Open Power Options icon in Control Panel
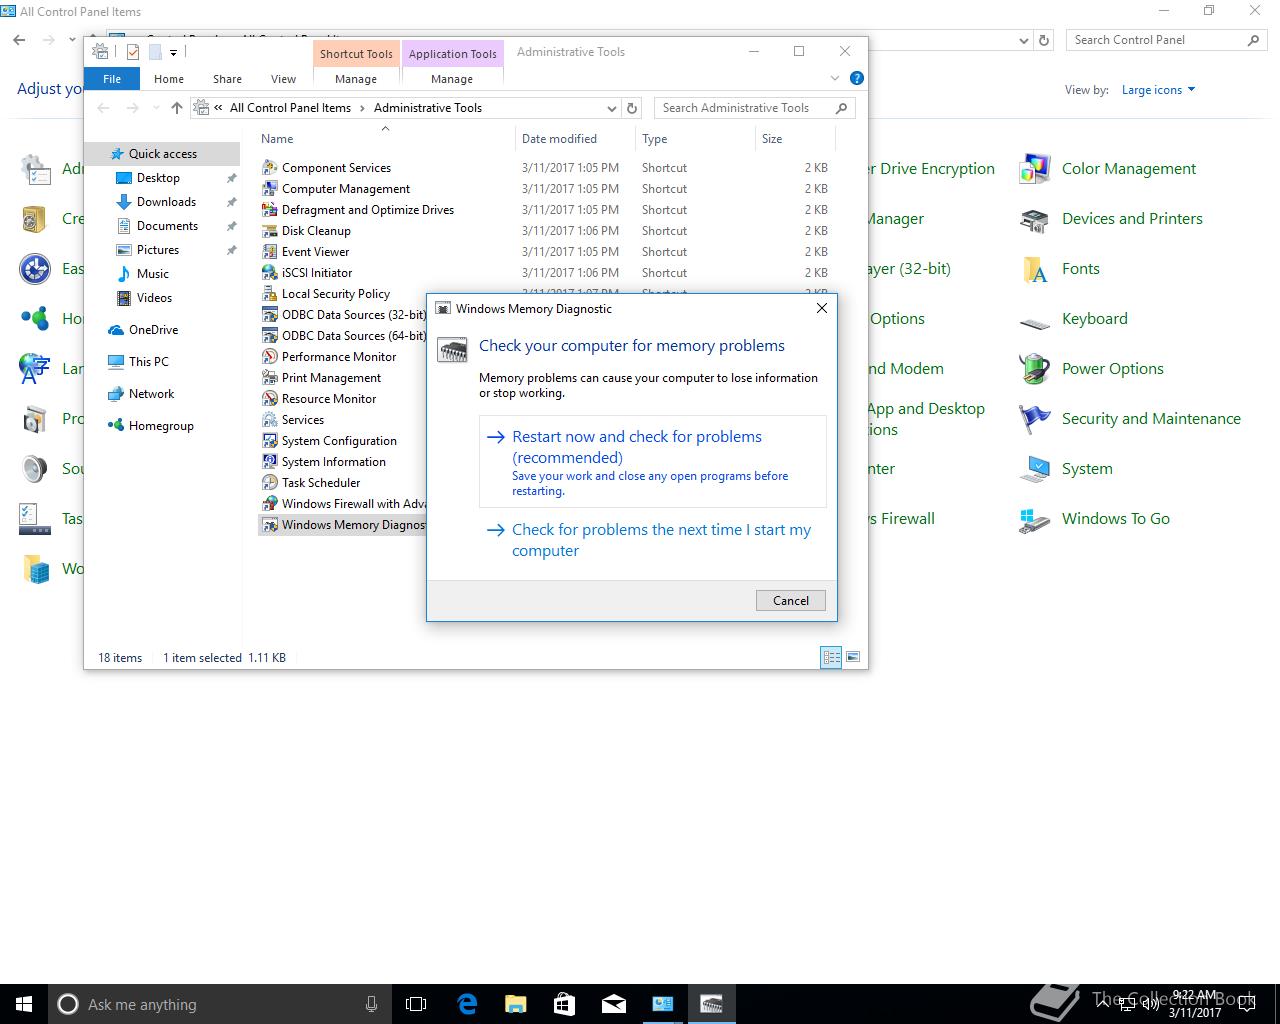 coord(1034,369)
